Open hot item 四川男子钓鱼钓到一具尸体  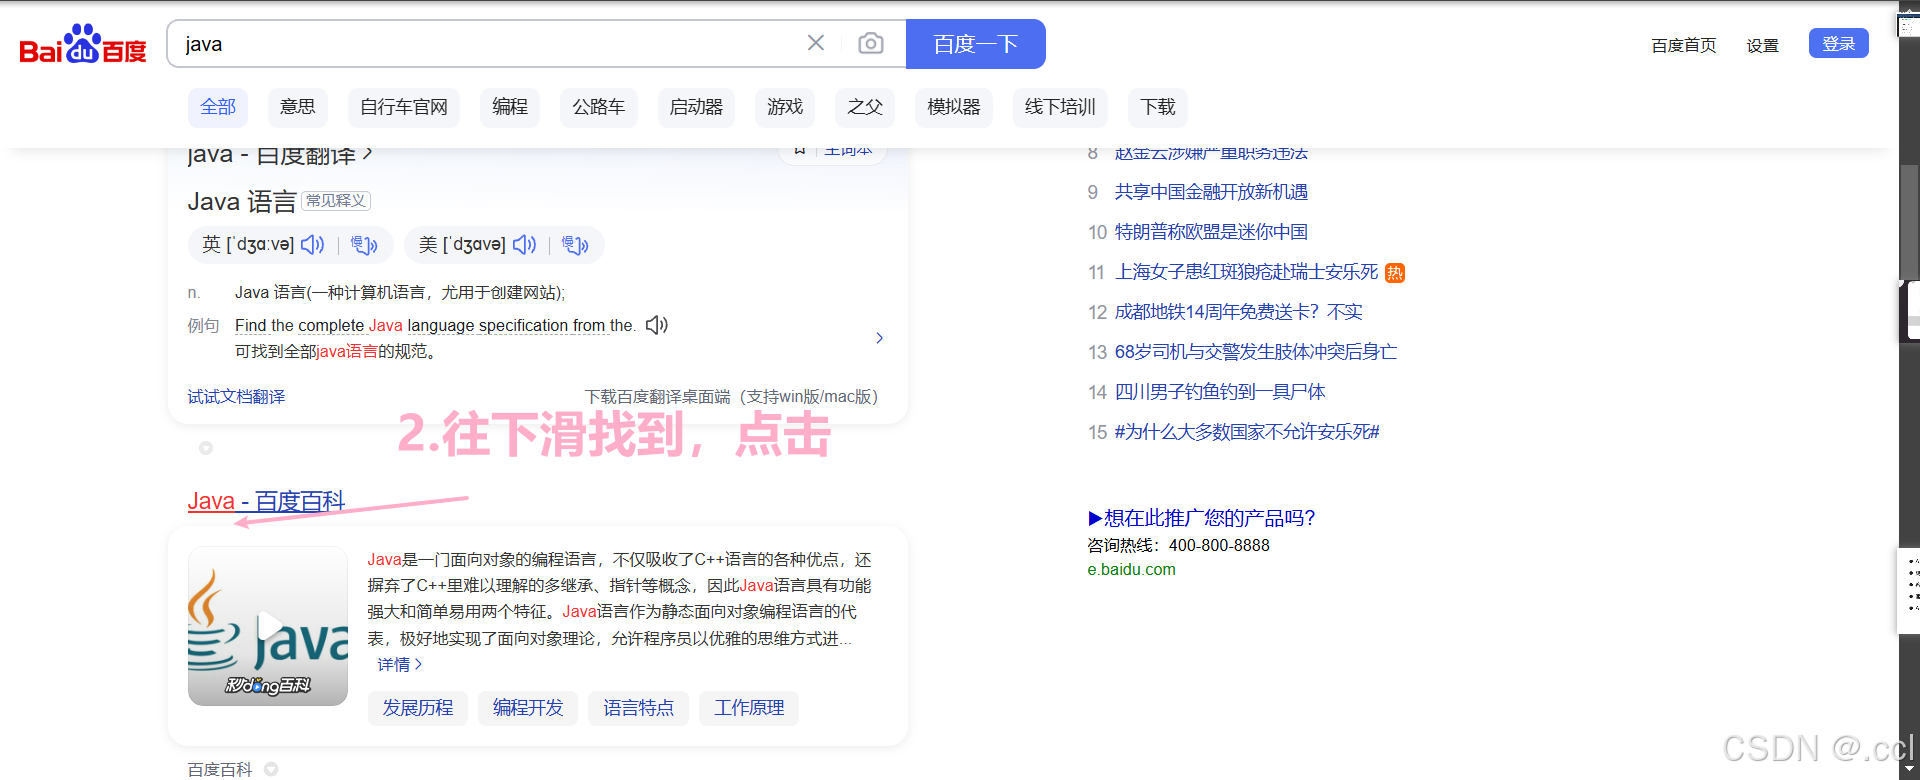[x=1220, y=392]
